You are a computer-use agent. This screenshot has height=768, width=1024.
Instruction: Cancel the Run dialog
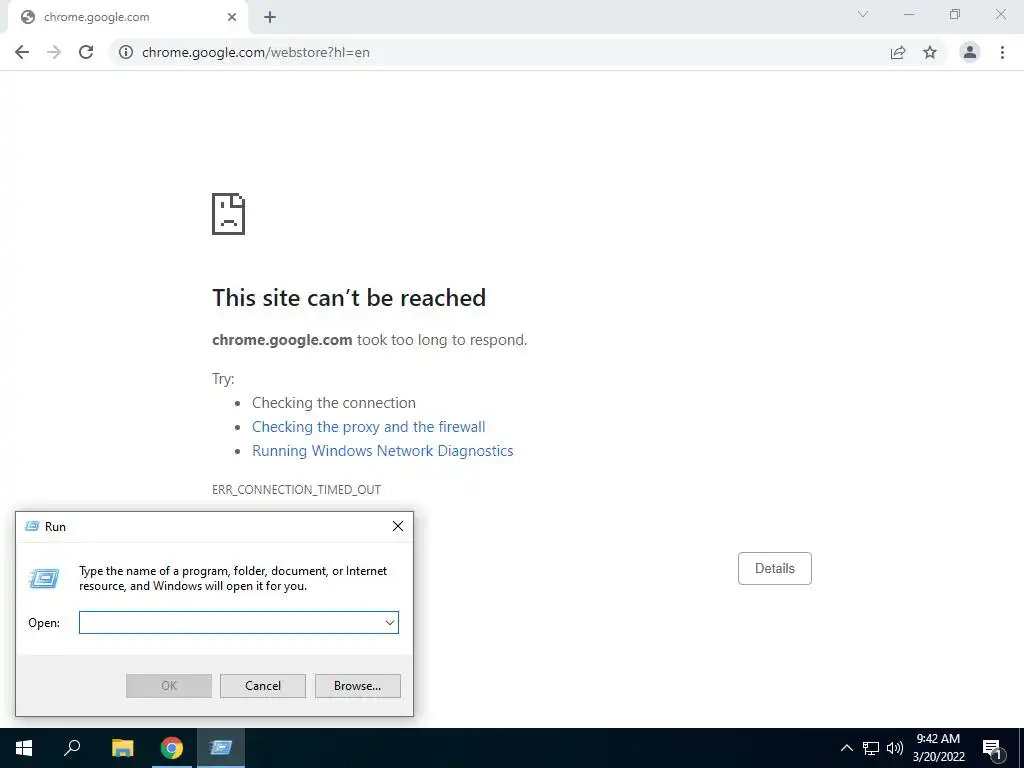tap(263, 686)
